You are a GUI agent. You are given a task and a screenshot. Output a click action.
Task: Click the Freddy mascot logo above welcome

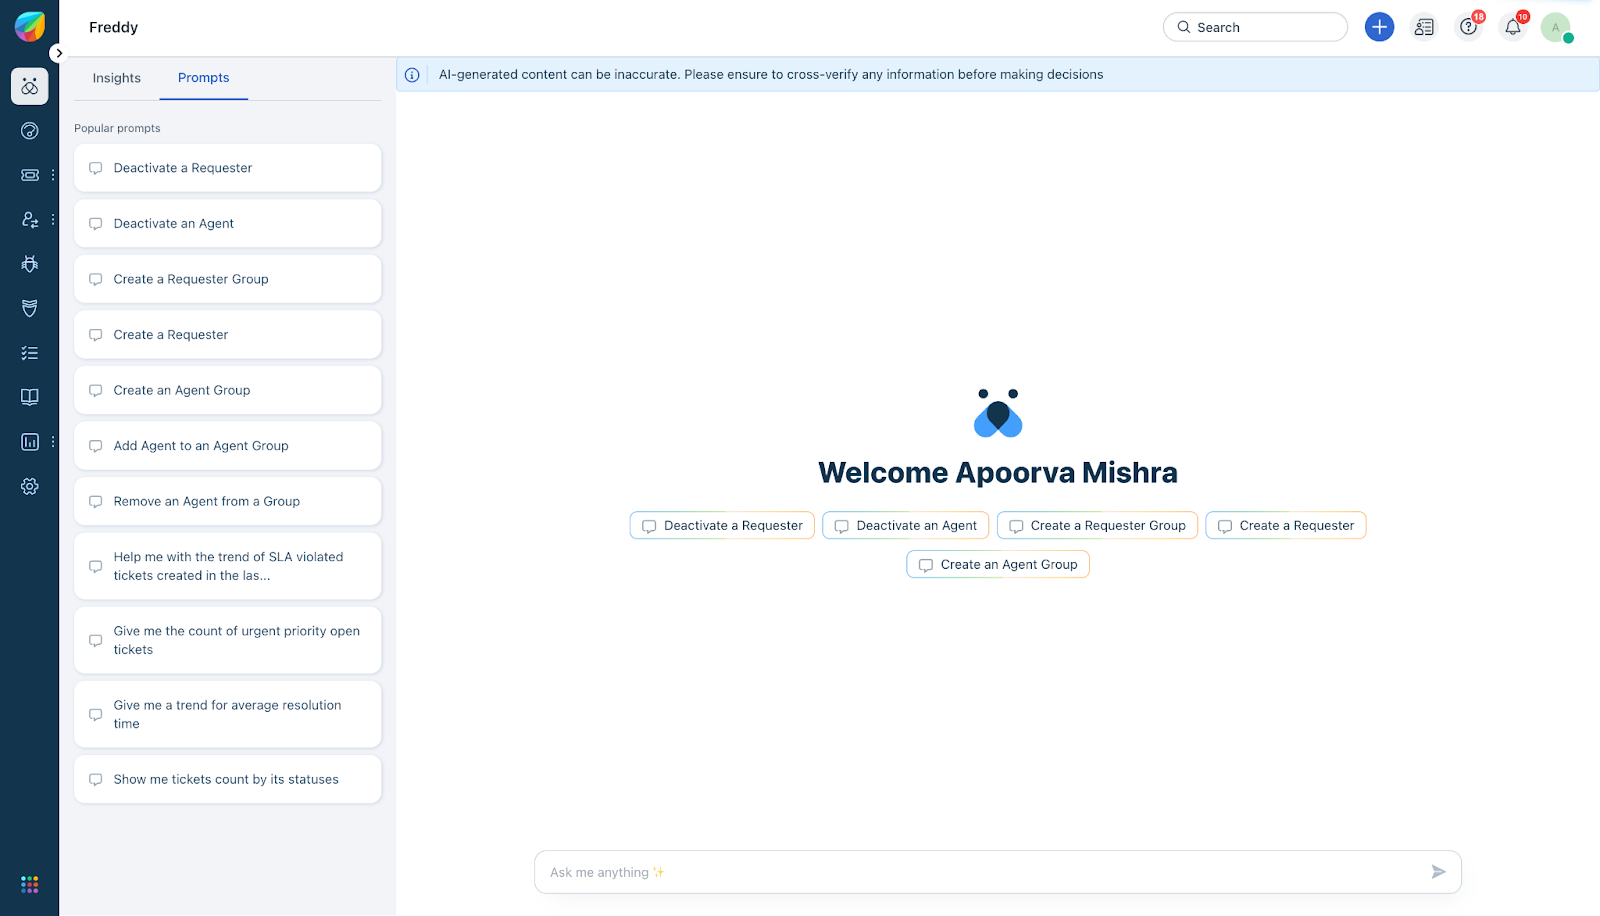pyautogui.click(x=998, y=413)
